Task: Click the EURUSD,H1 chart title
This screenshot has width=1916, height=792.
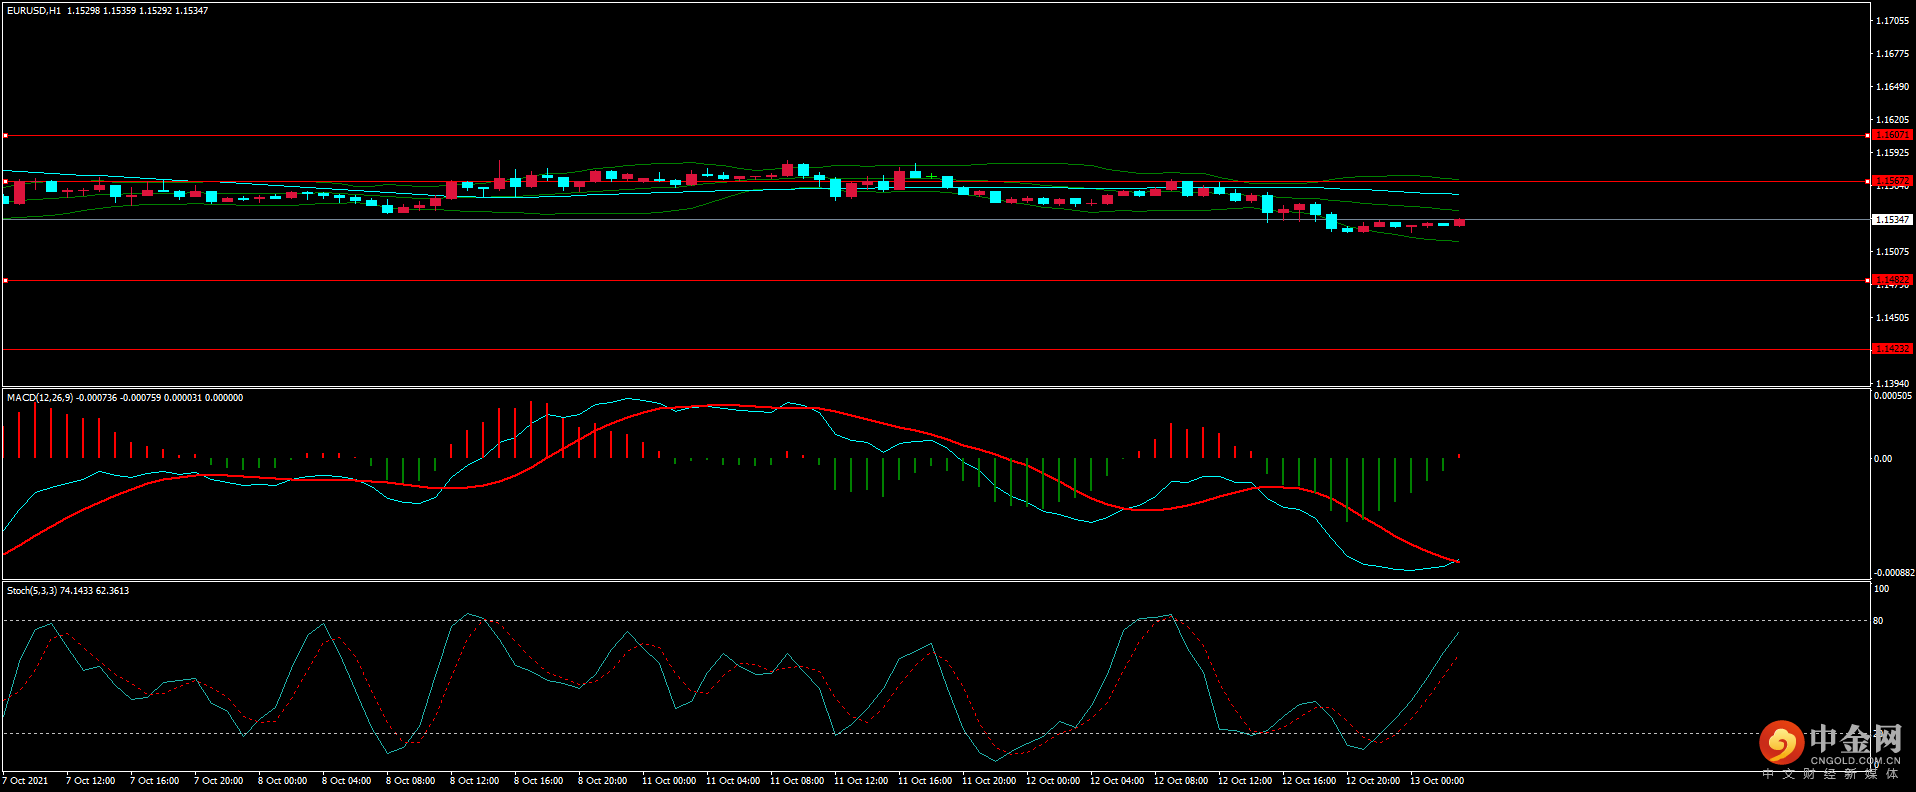Action: [x=34, y=11]
